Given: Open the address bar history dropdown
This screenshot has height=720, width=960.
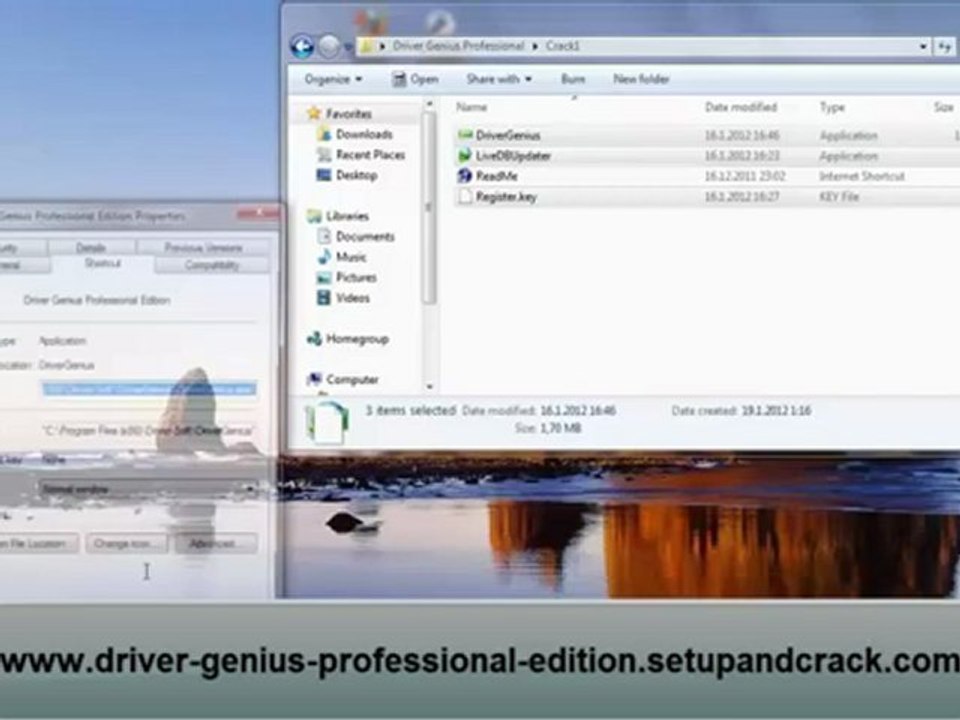Looking at the screenshot, I should [x=923, y=46].
